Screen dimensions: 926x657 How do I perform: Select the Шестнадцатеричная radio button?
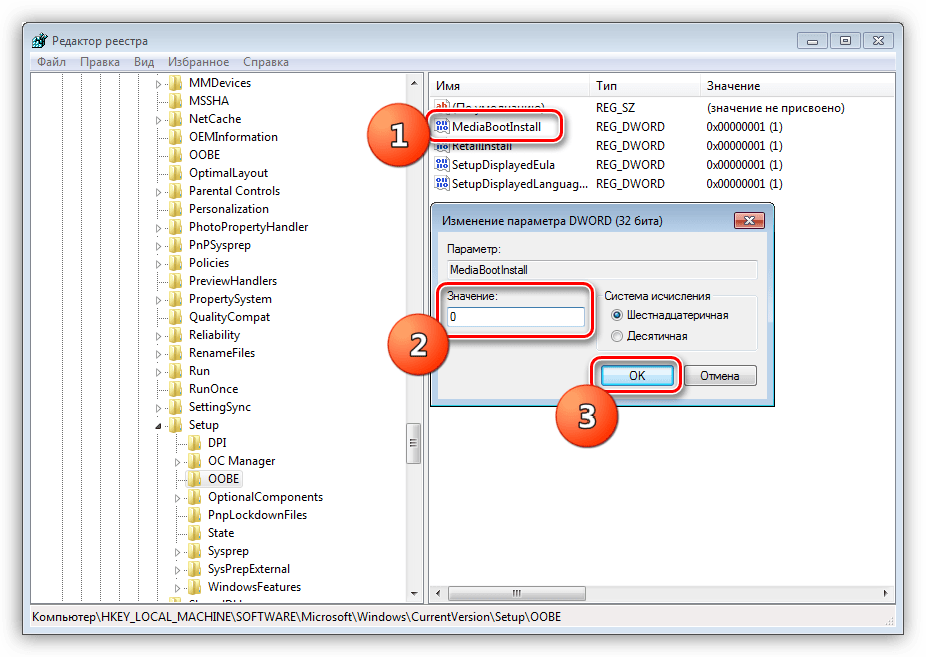point(616,315)
